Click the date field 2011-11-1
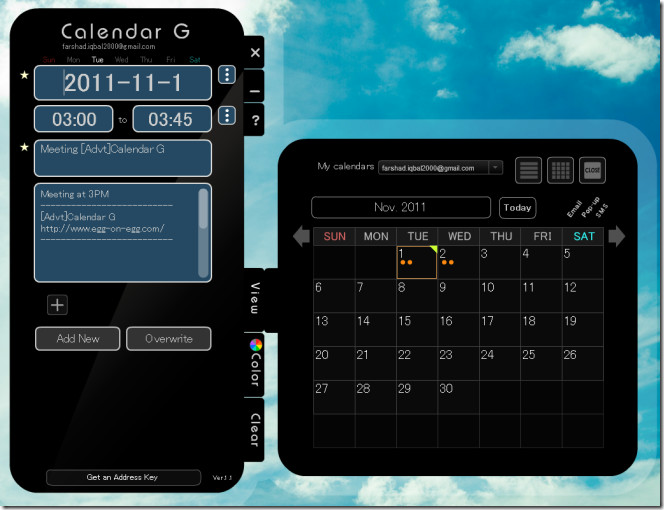The image size is (664, 510). click(x=123, y=83)
